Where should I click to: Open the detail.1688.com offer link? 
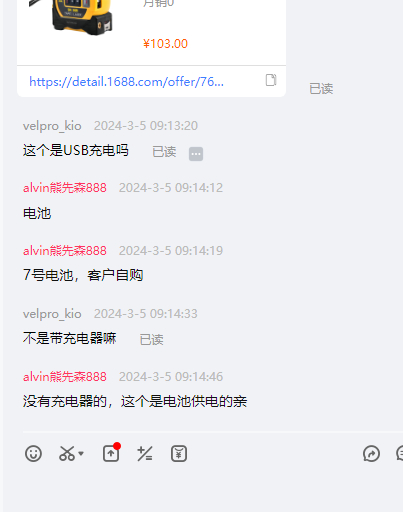126,82
